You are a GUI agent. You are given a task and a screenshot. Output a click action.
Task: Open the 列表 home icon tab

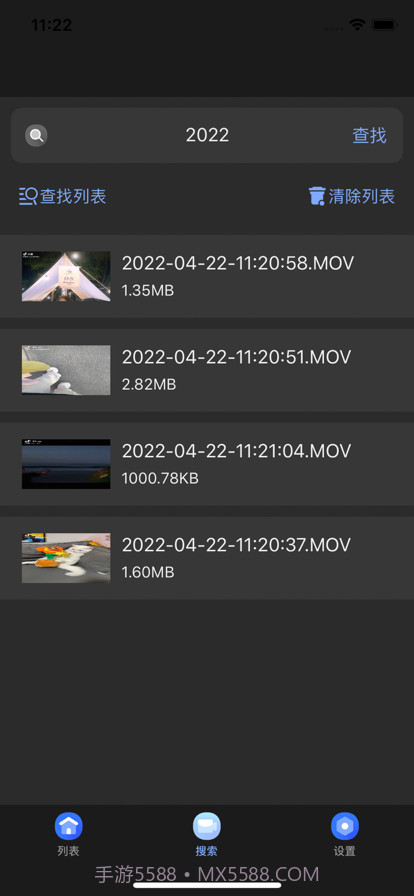[x=69, y=826]
